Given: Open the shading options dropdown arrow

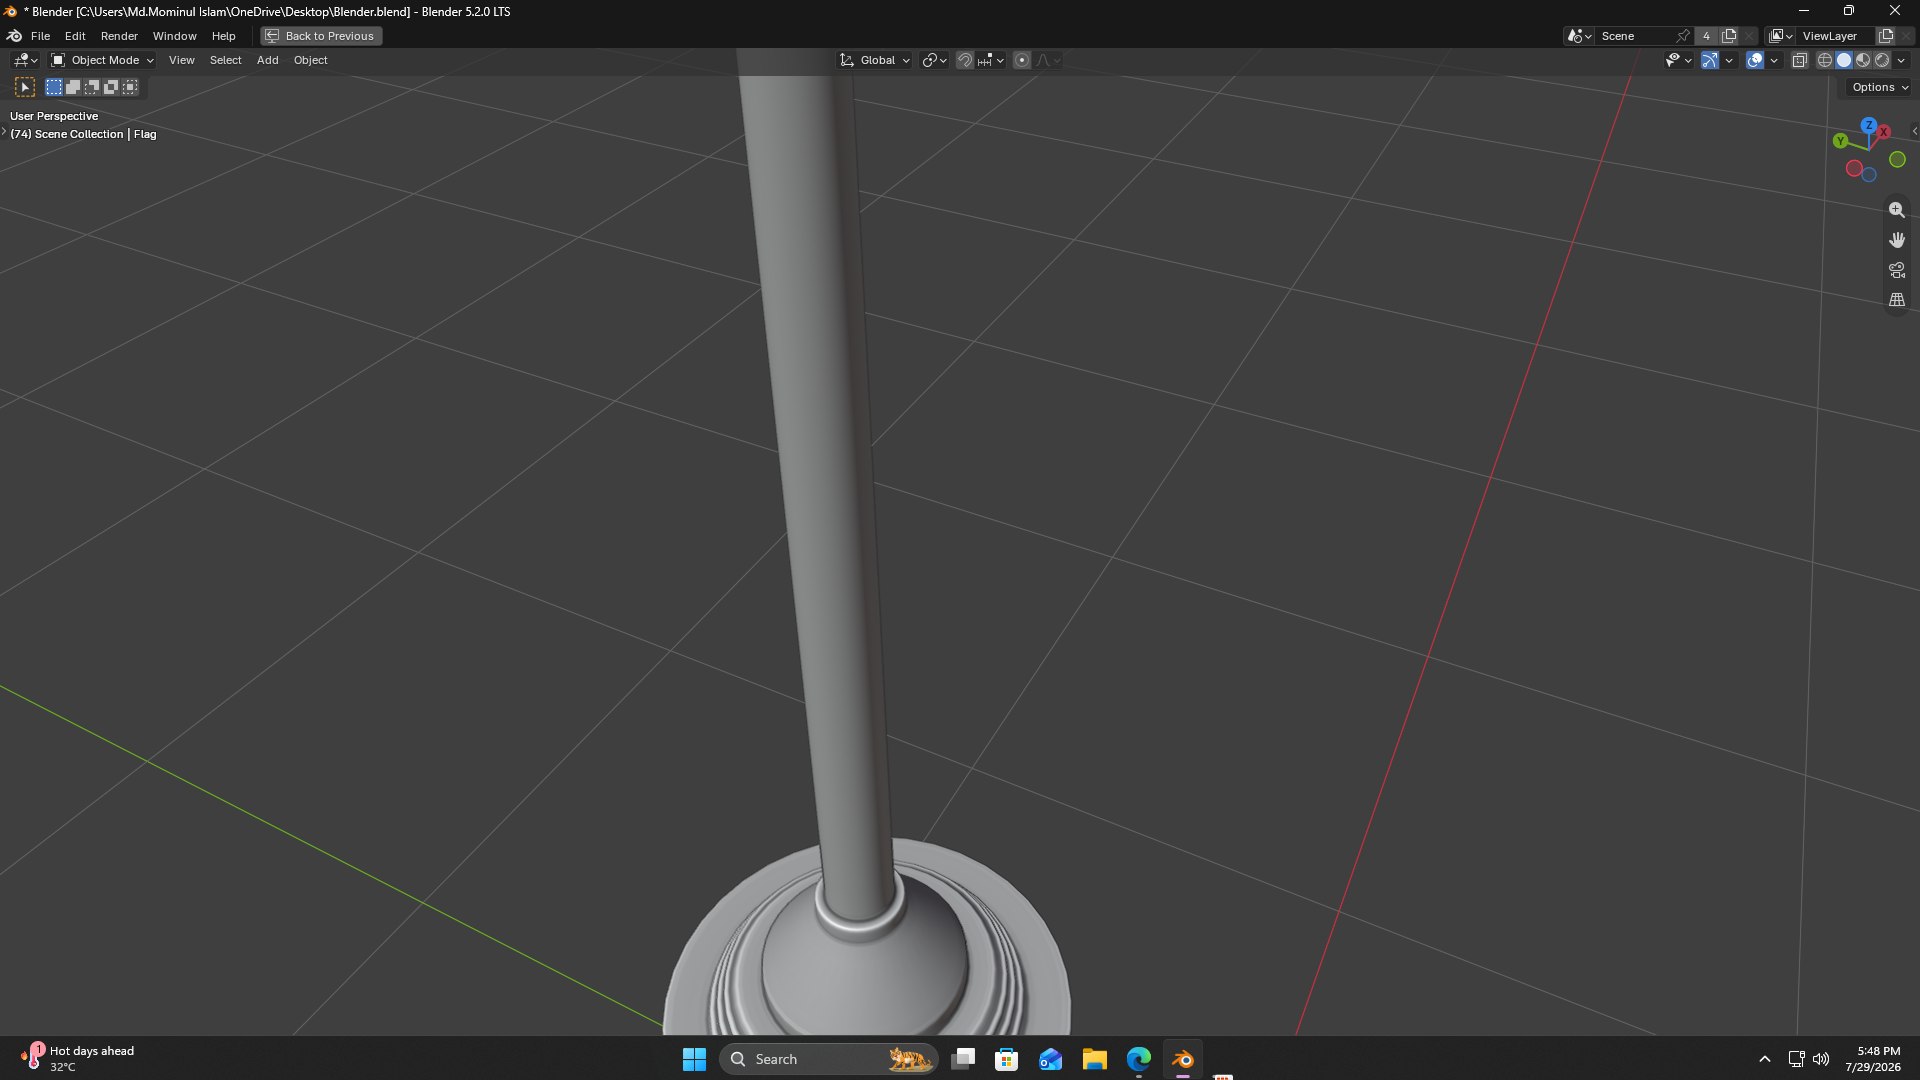Looking at the screenshot, I should click(x=1901, y=60).
